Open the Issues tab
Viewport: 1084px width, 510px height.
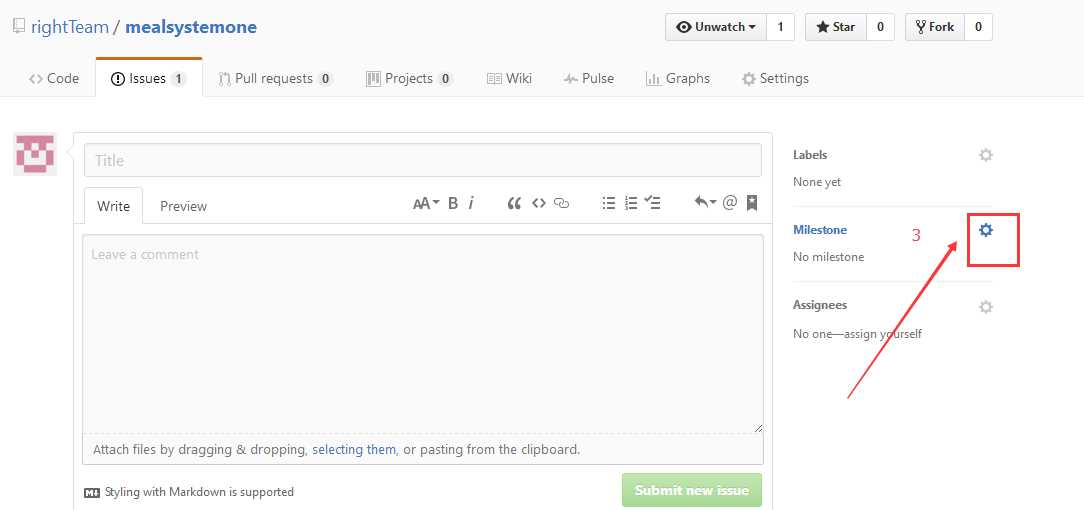coord(149,79)
